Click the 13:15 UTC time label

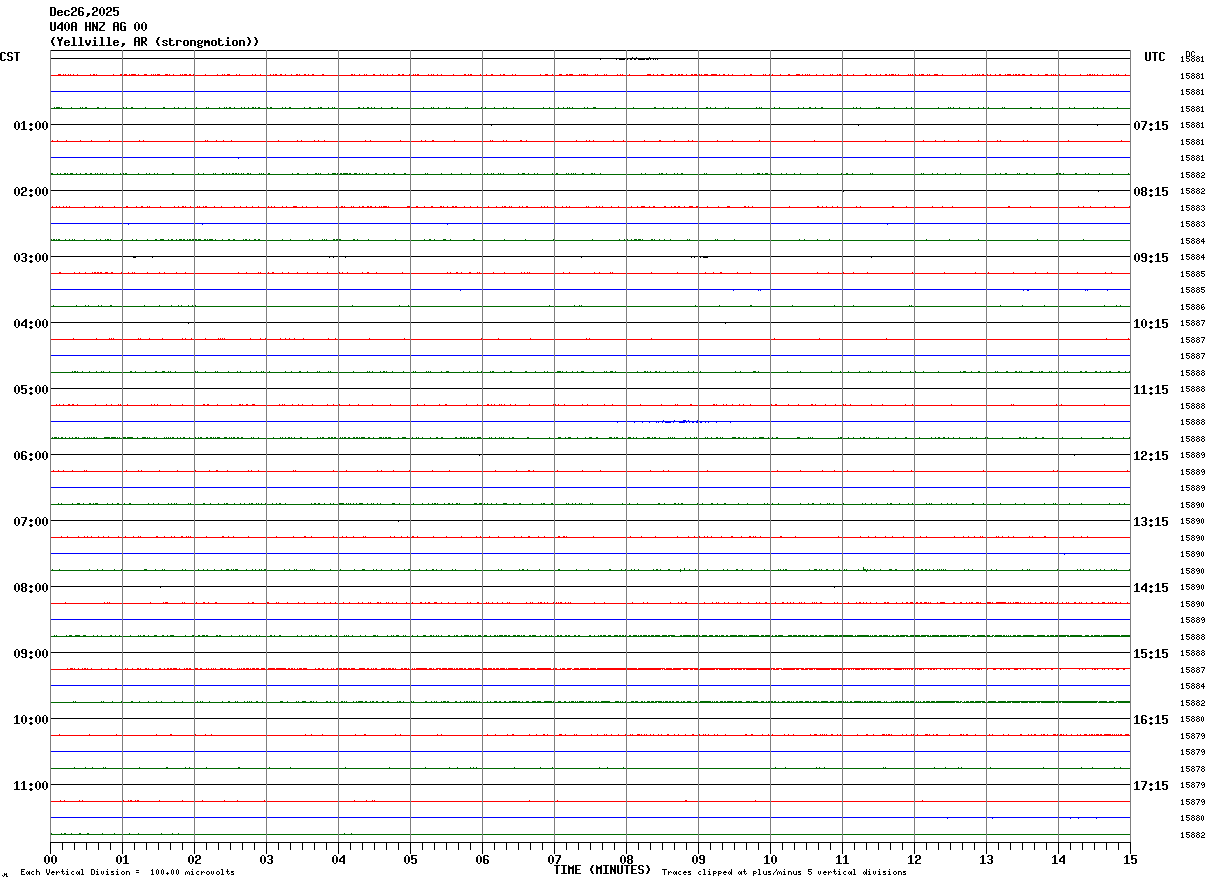(1150, 522)
